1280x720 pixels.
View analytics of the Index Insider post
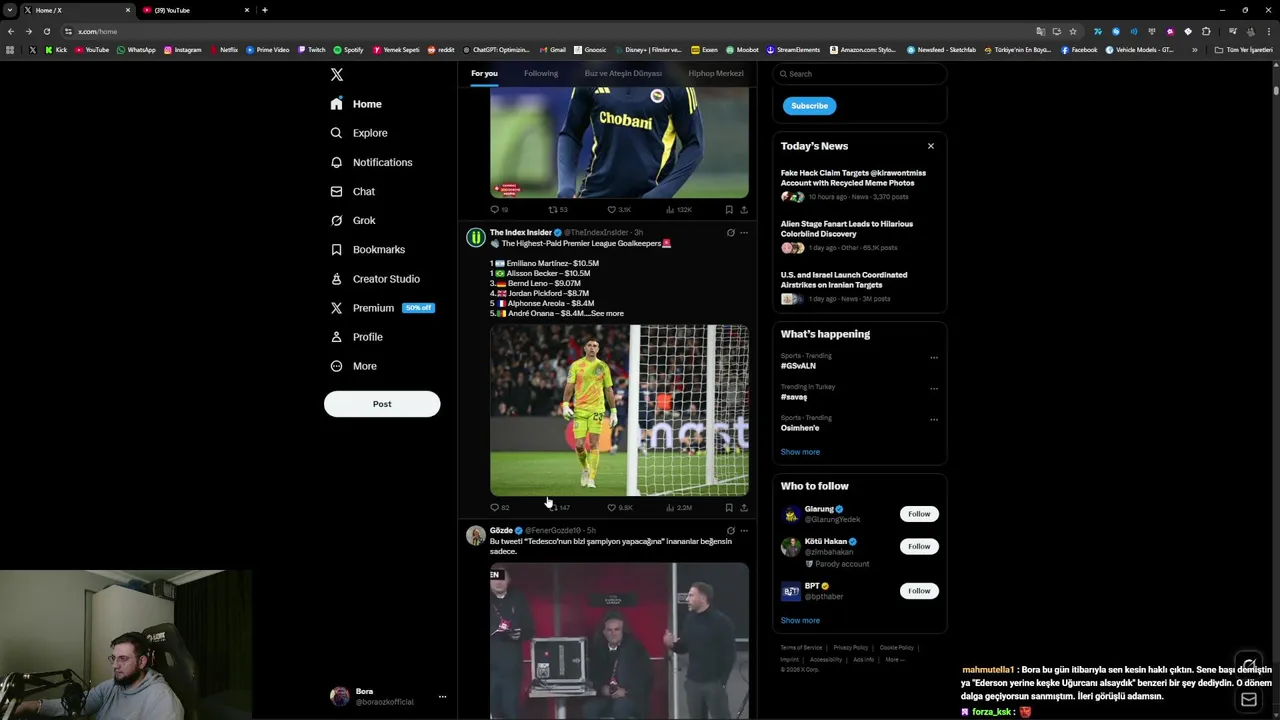pos(679,508)
